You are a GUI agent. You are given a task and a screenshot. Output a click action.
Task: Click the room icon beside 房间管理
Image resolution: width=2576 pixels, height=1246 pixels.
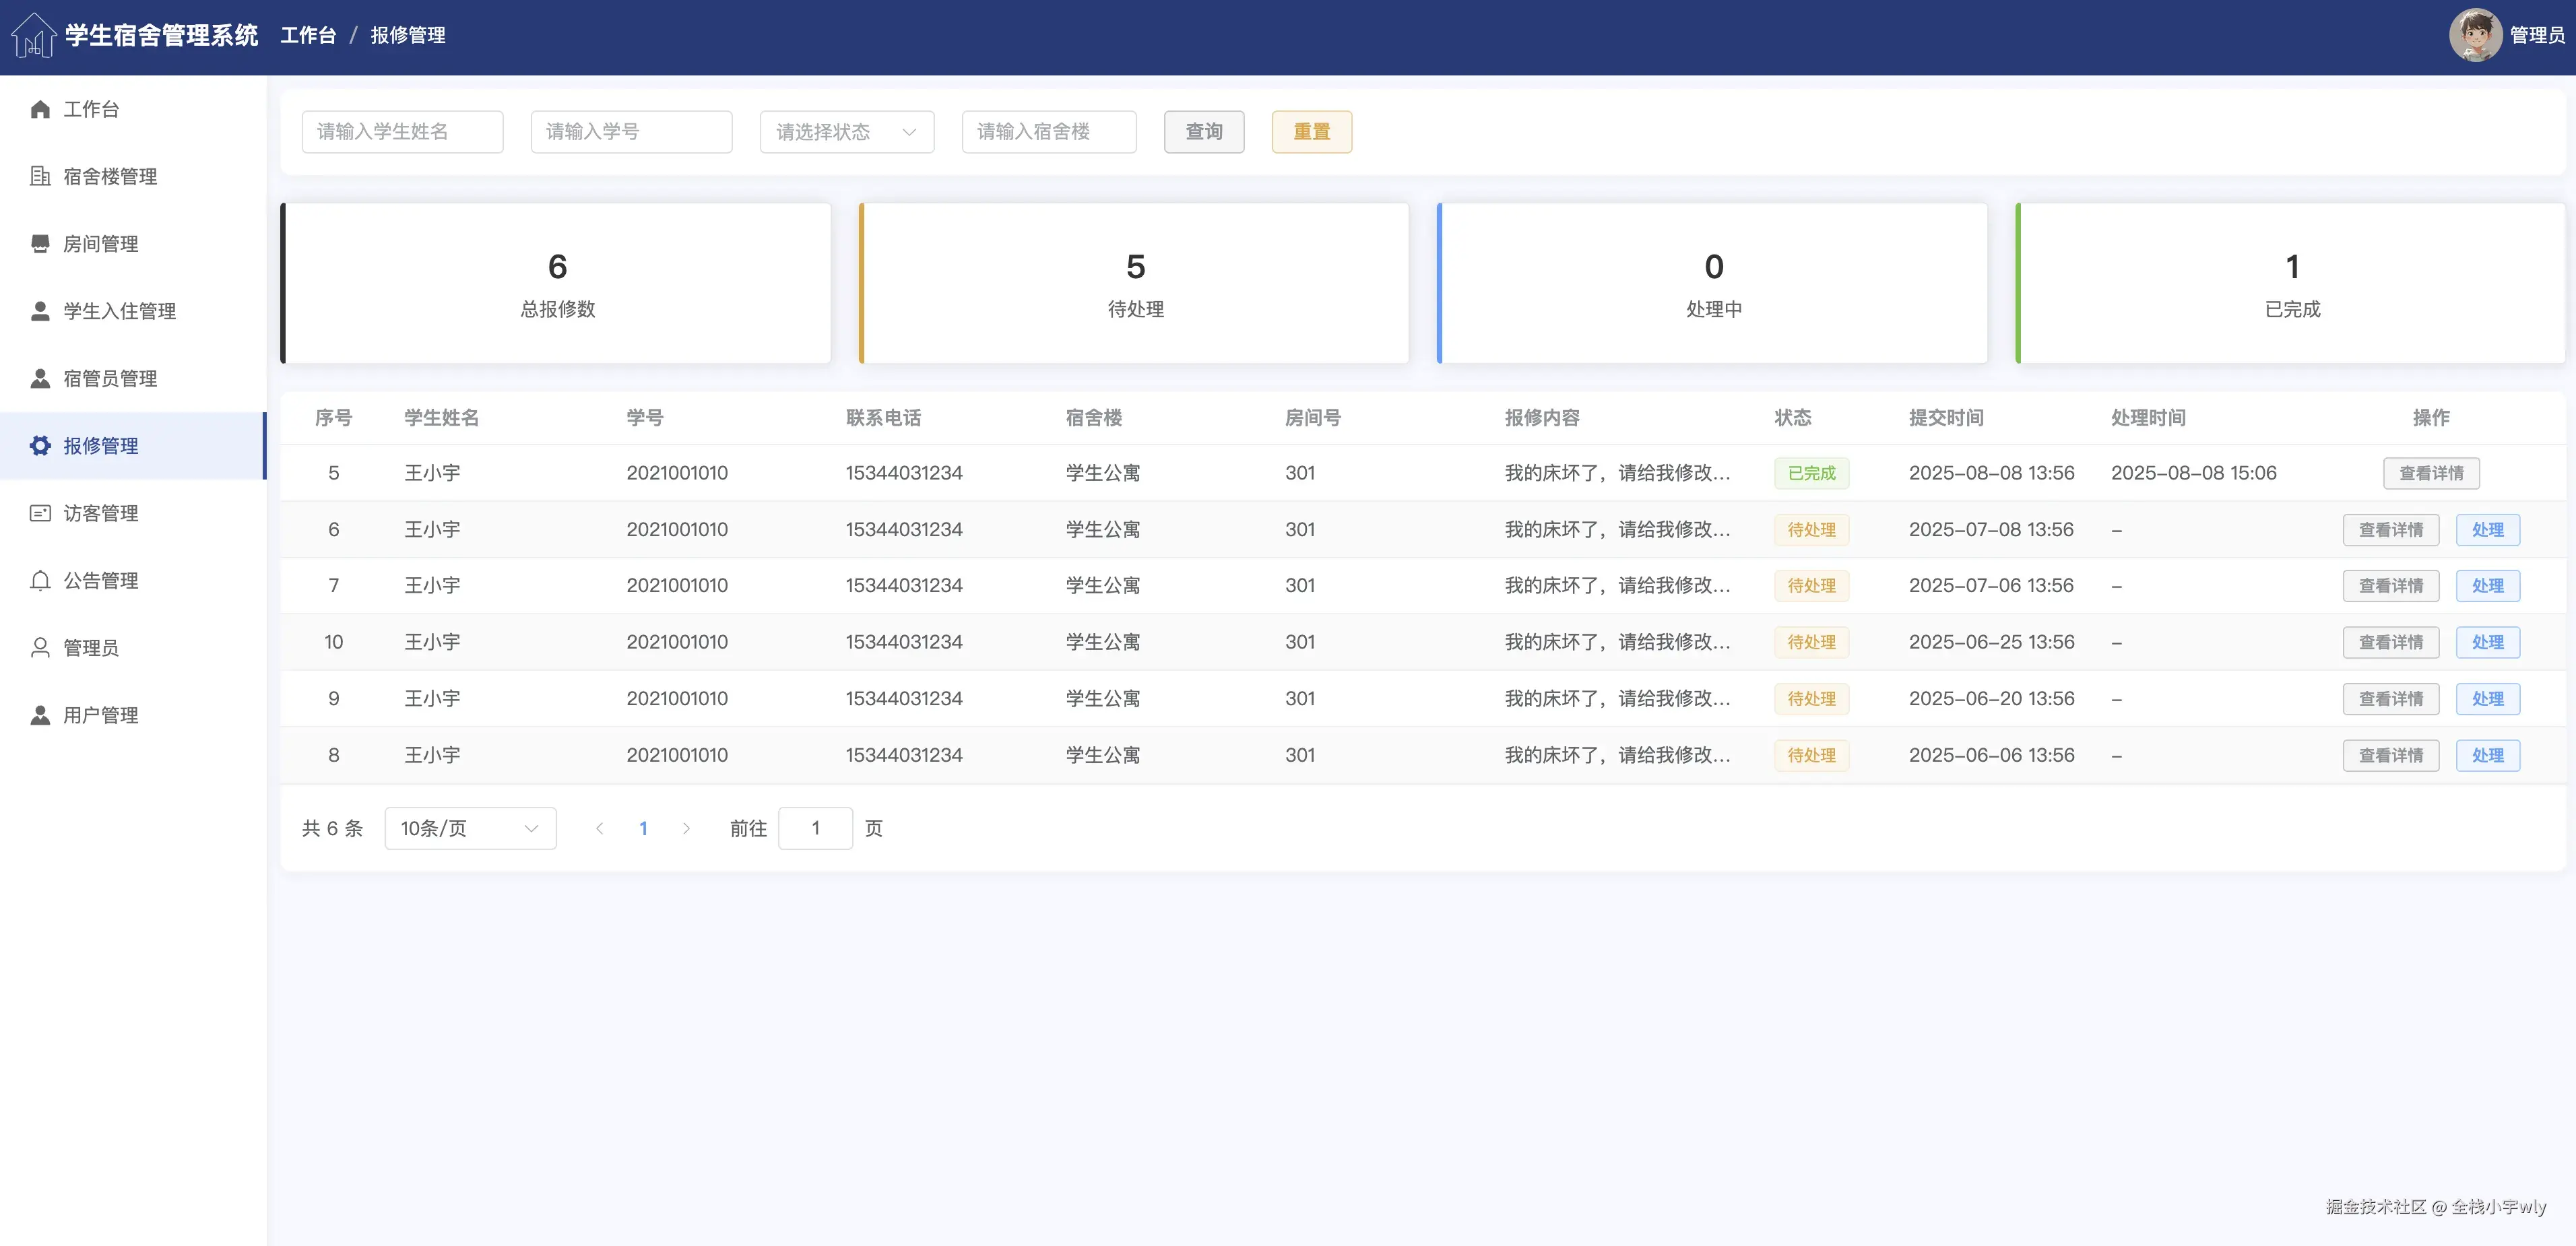point(40,244)
